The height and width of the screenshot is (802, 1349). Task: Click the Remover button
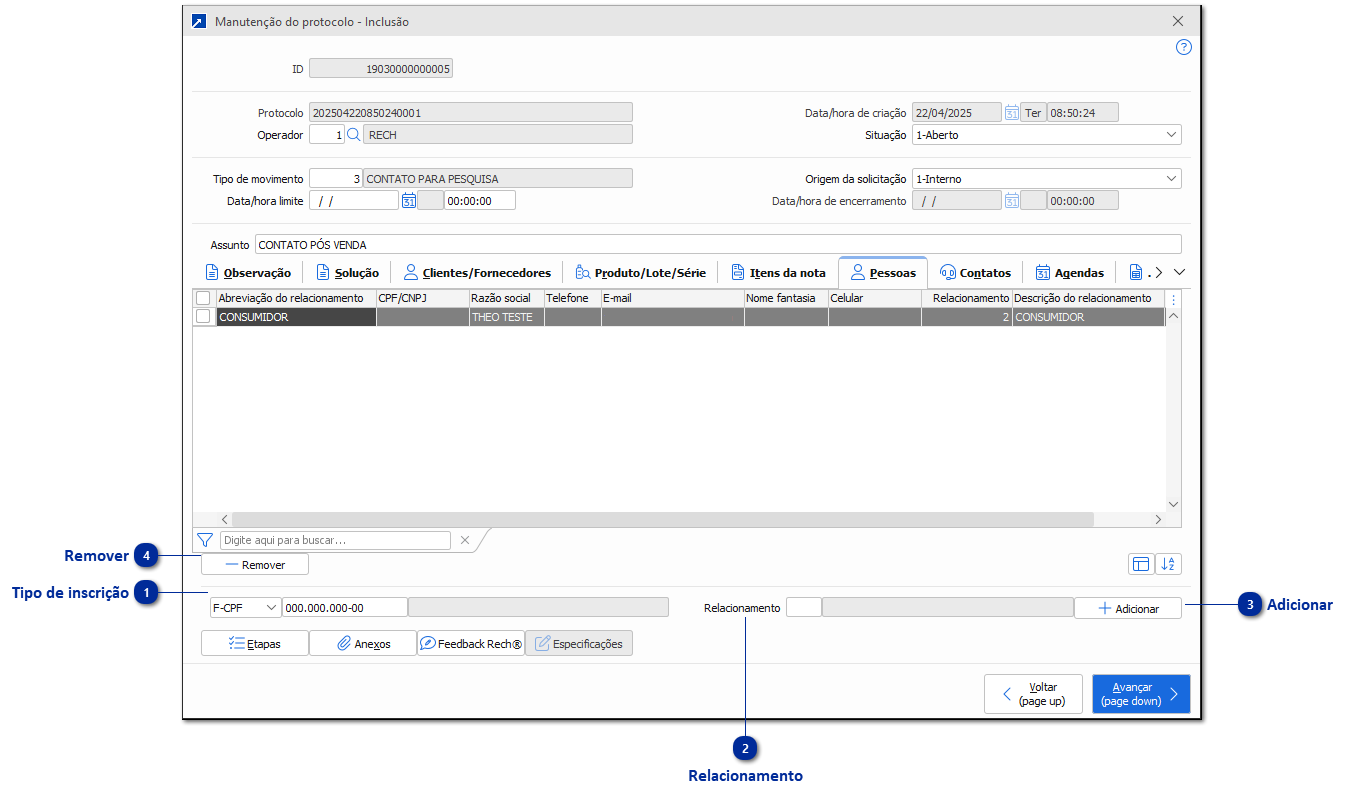[255, 565]
